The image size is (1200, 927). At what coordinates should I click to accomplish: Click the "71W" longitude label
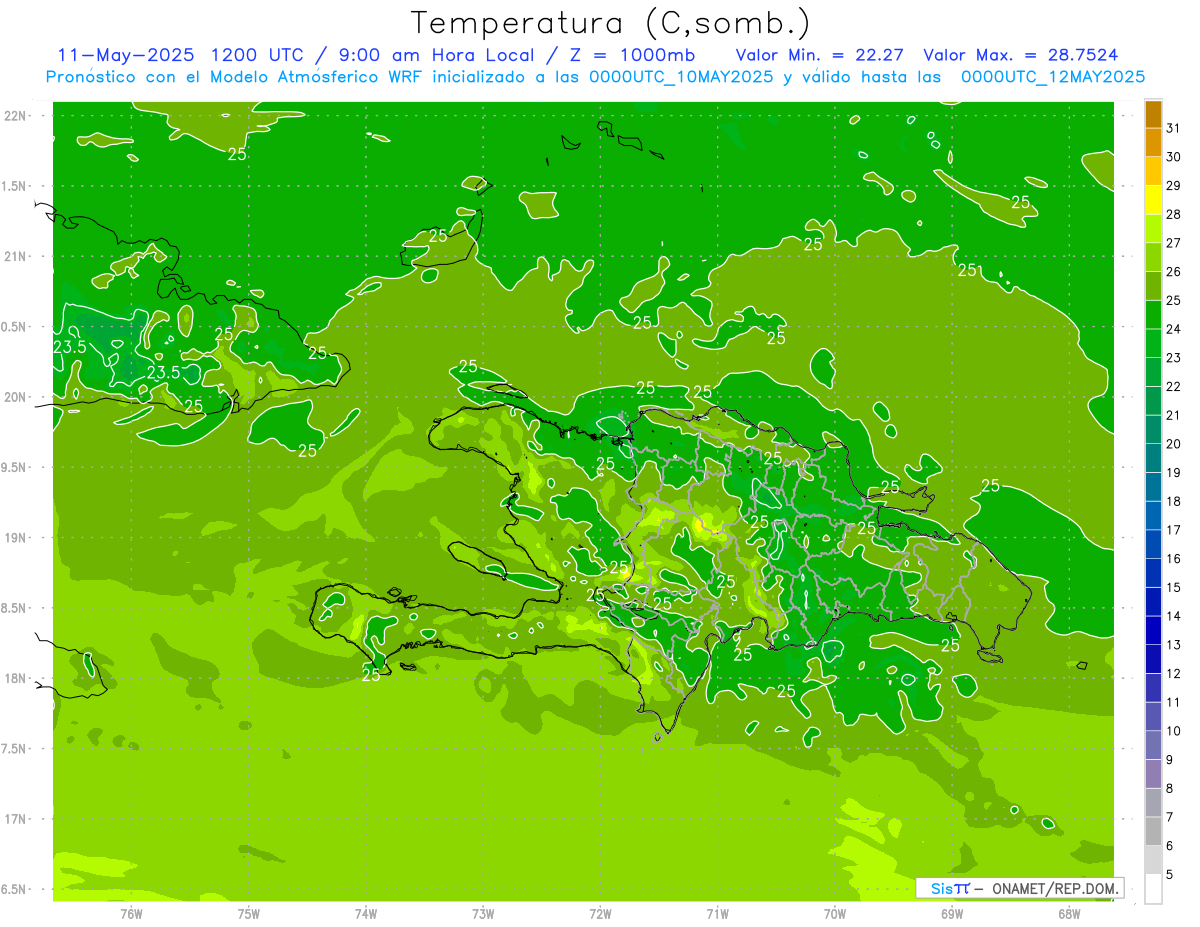(717, 913)
